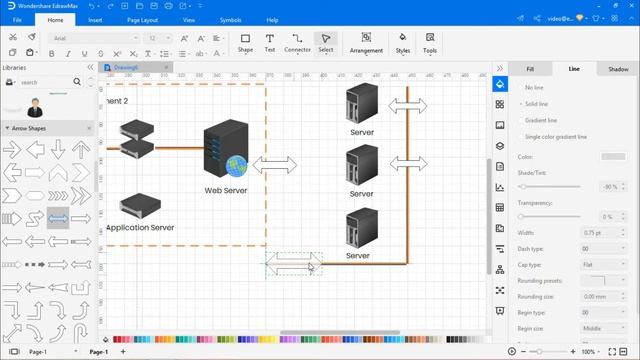Viewport: 640px width, 360px height.
Task: Open the Fill/Line style sidebar icon
Action: coord(500,84)
